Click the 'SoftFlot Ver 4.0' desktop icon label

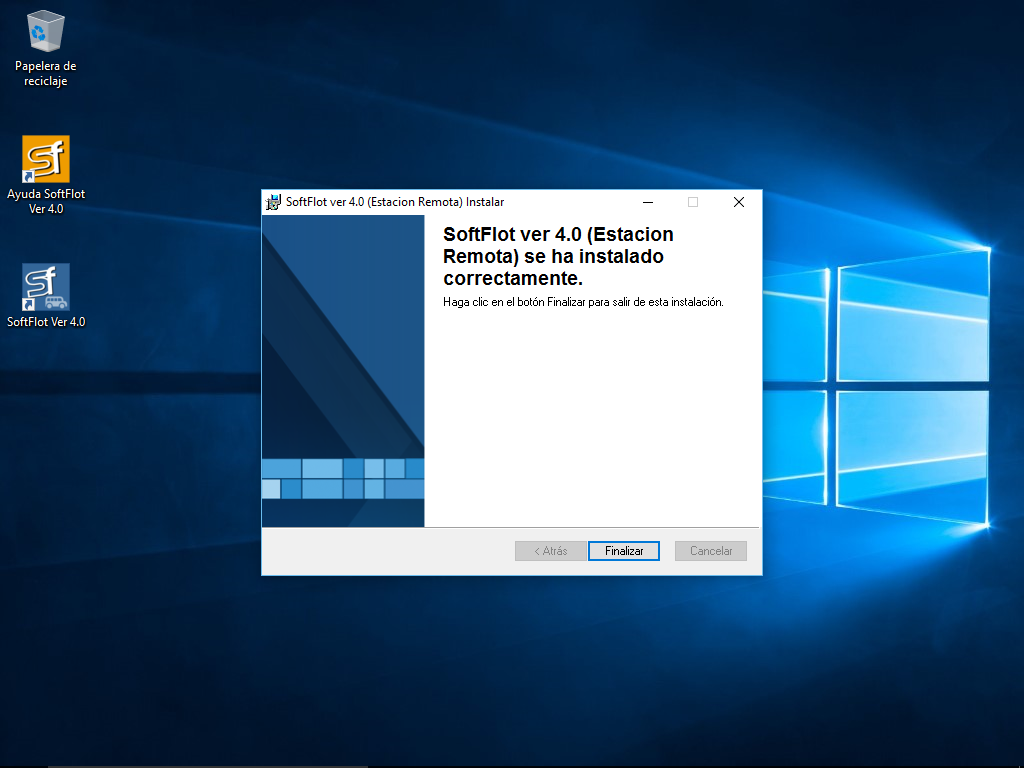click(x=46, y=322)
